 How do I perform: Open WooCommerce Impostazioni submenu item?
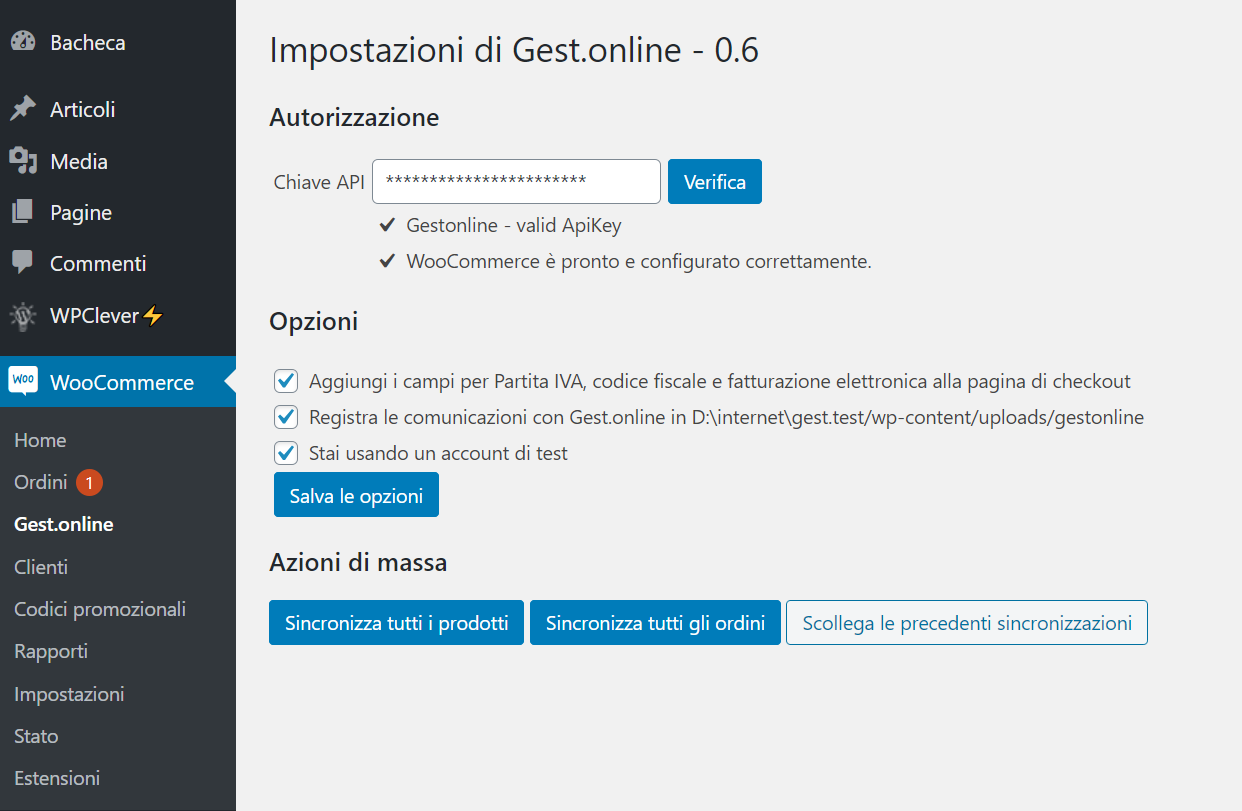click(69, 694)
